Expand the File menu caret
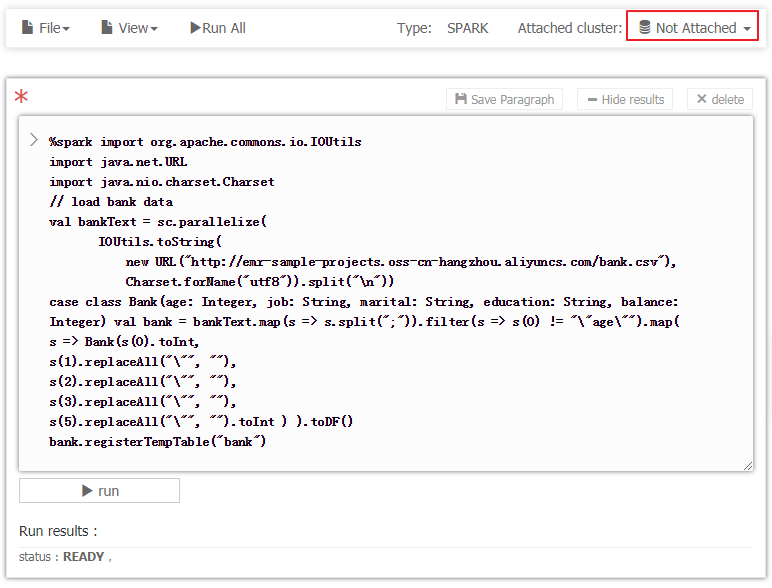Screen dimensions: 772x588 tap(66, 29)
